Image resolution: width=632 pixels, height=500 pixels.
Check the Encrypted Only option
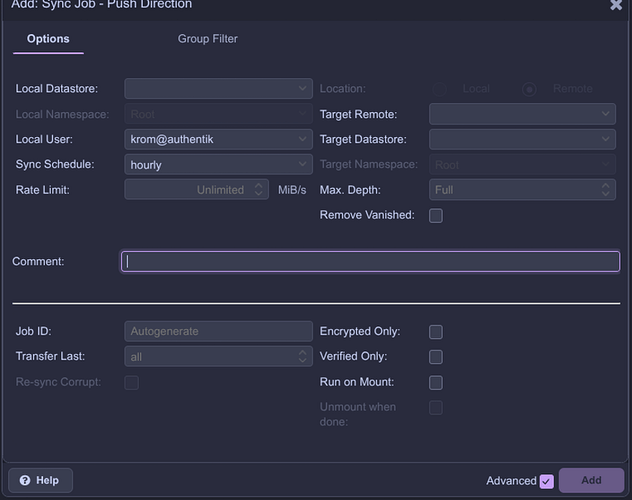click(x=435, y=332)
